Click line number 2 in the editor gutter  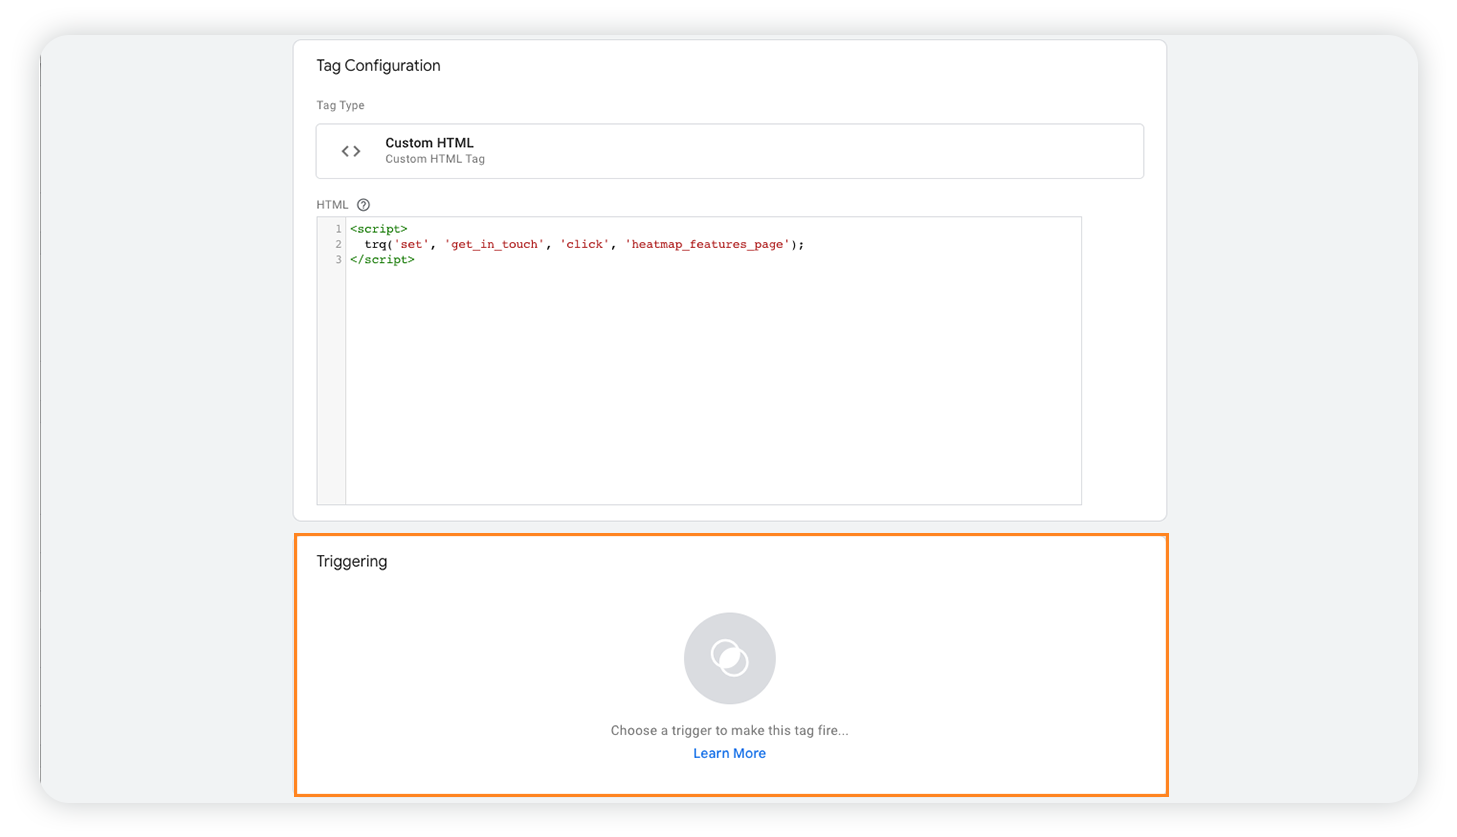339,244
